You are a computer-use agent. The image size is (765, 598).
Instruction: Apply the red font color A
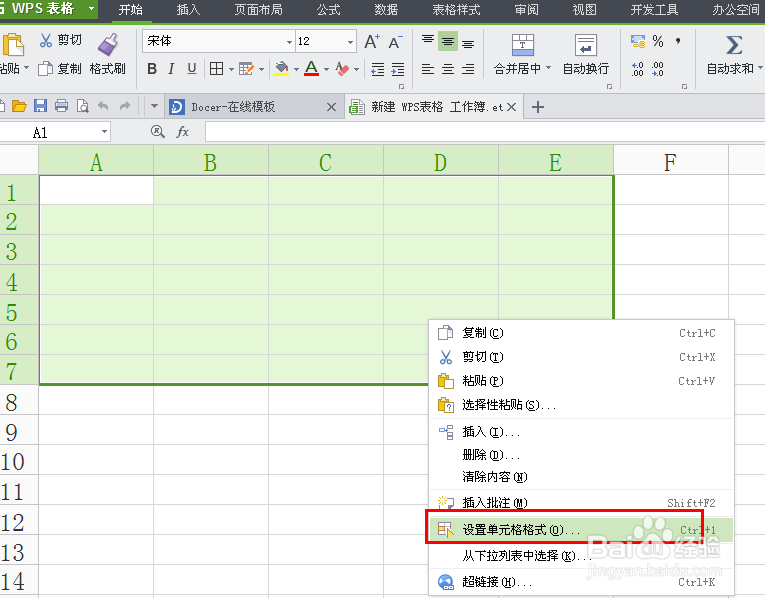pos(311,69)
